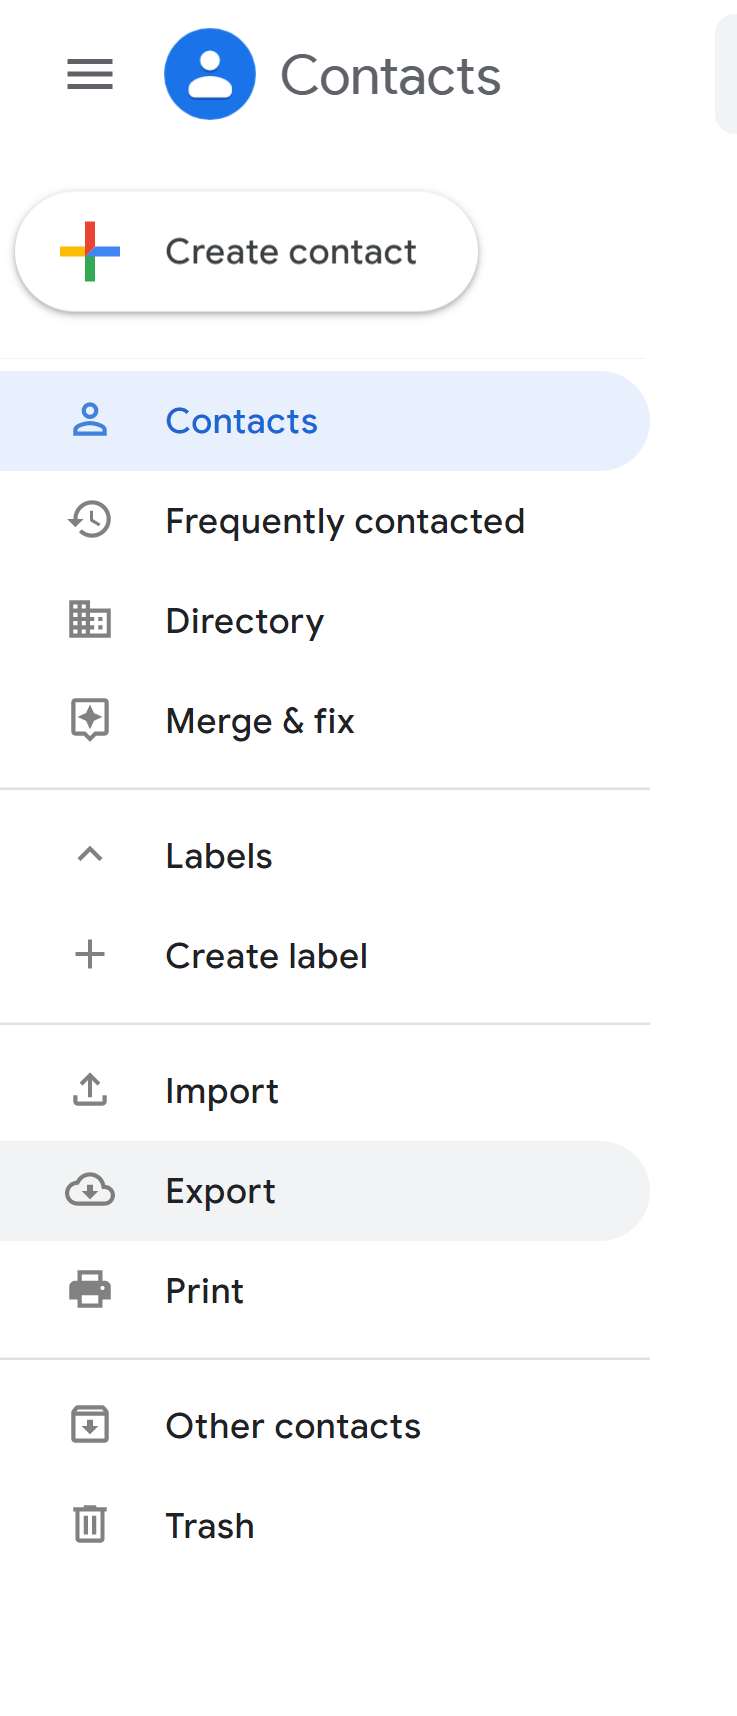737x1716 pixels.
Task: Collapse the Labels section chevron
Action: (x=90, y=854)
